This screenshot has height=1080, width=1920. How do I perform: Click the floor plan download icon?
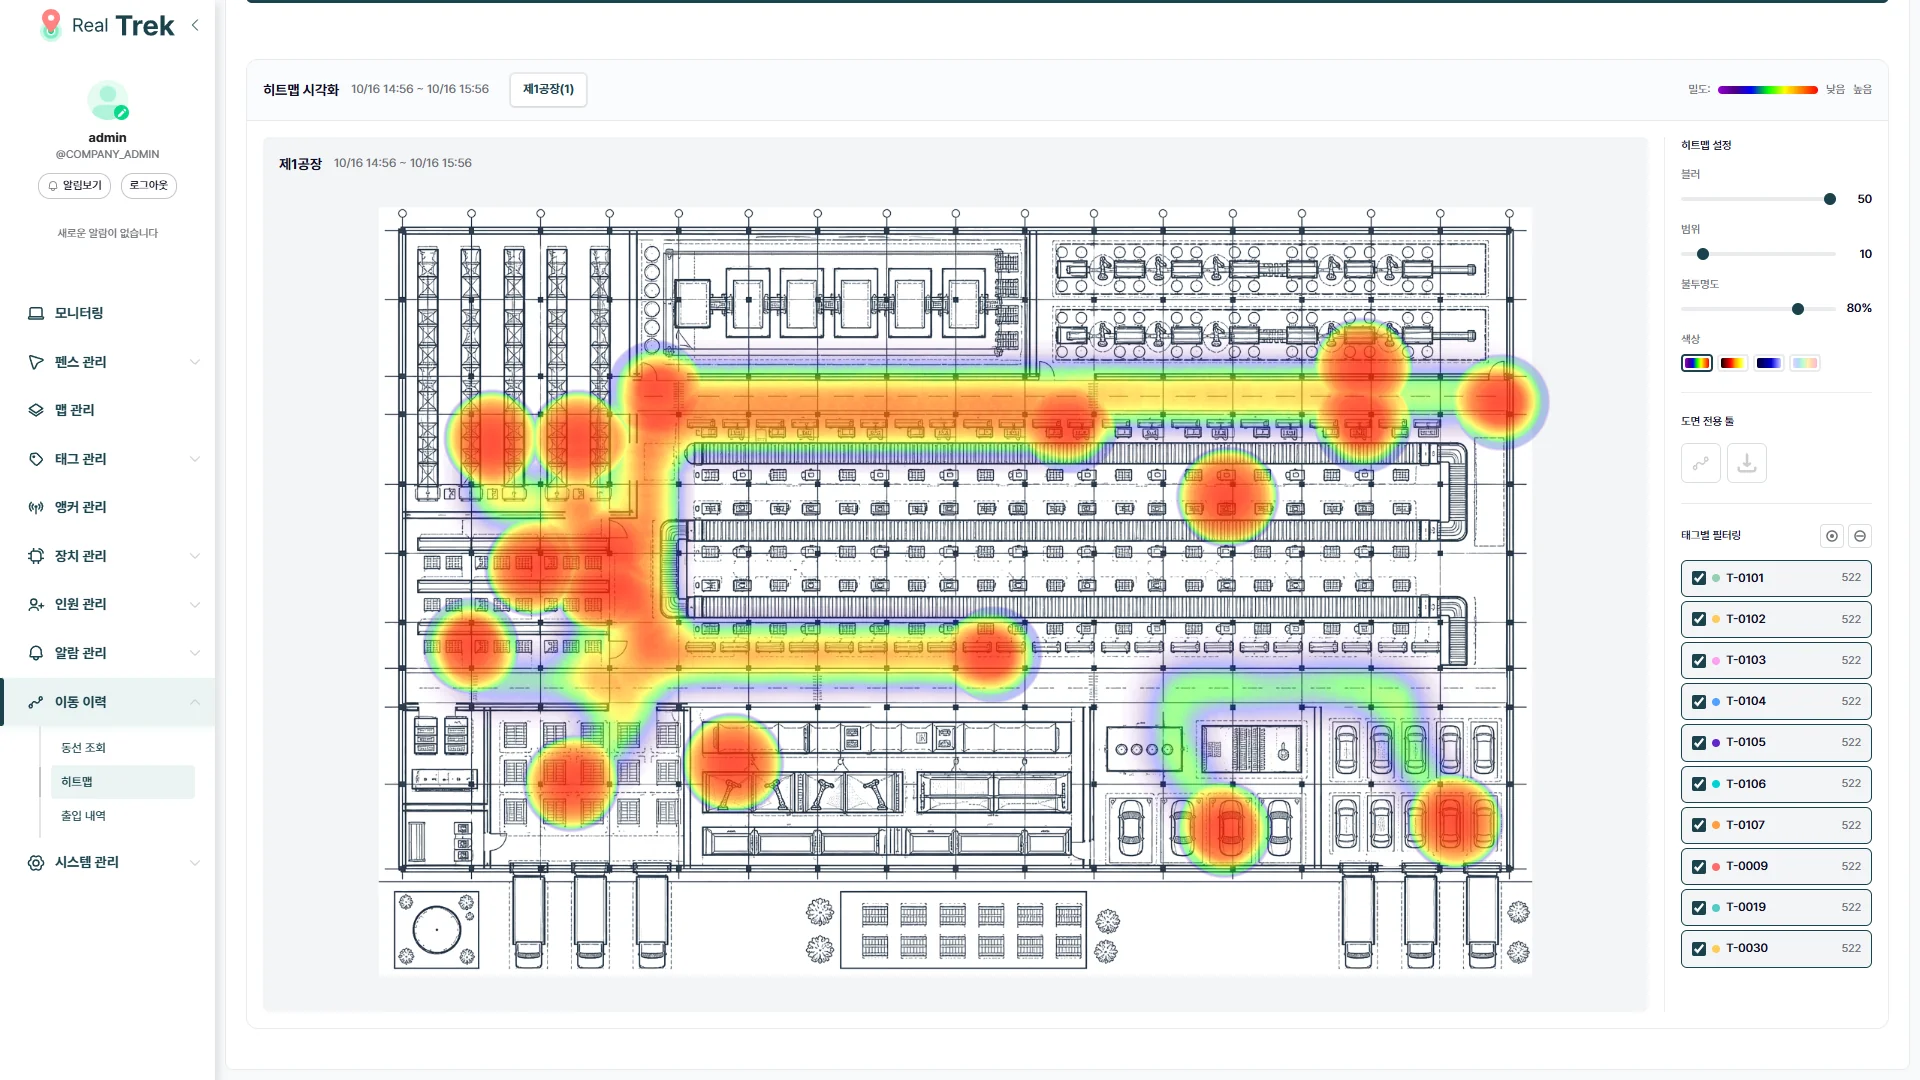(1746, 464)
